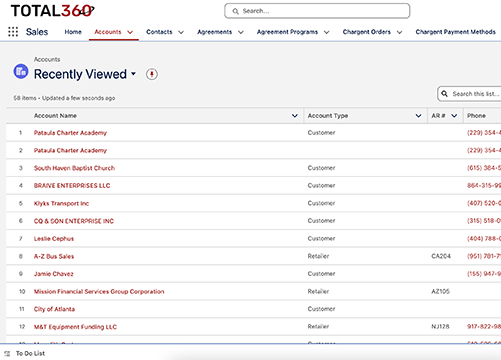Open Leslie Cephus account
Screen dimensions: 501x360
point(54,239)
